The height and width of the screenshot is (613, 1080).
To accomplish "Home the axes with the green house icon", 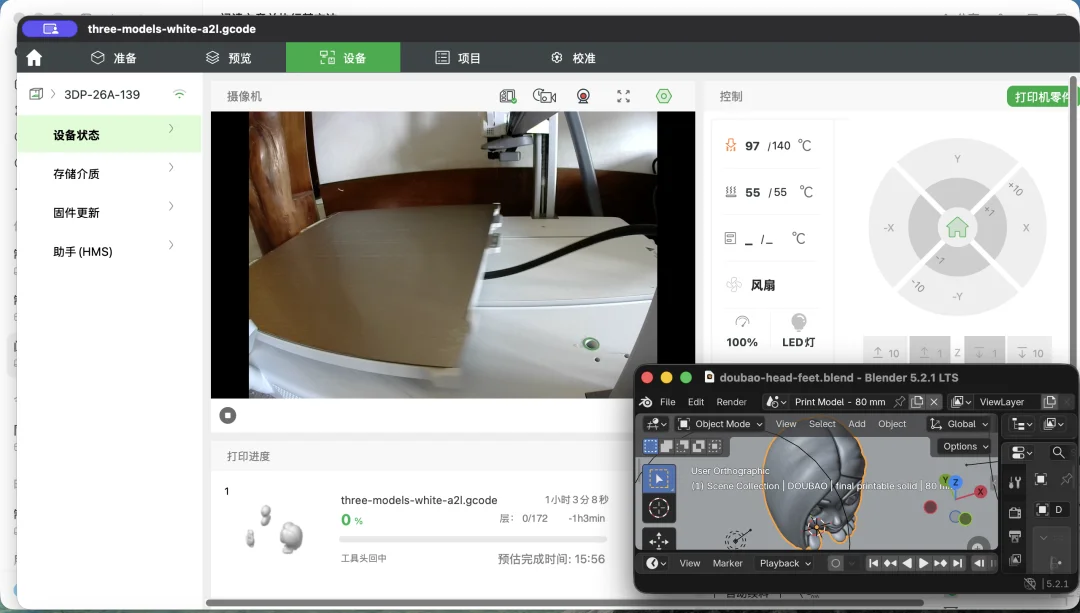I will pyautogui.click(x=957, y=227).
